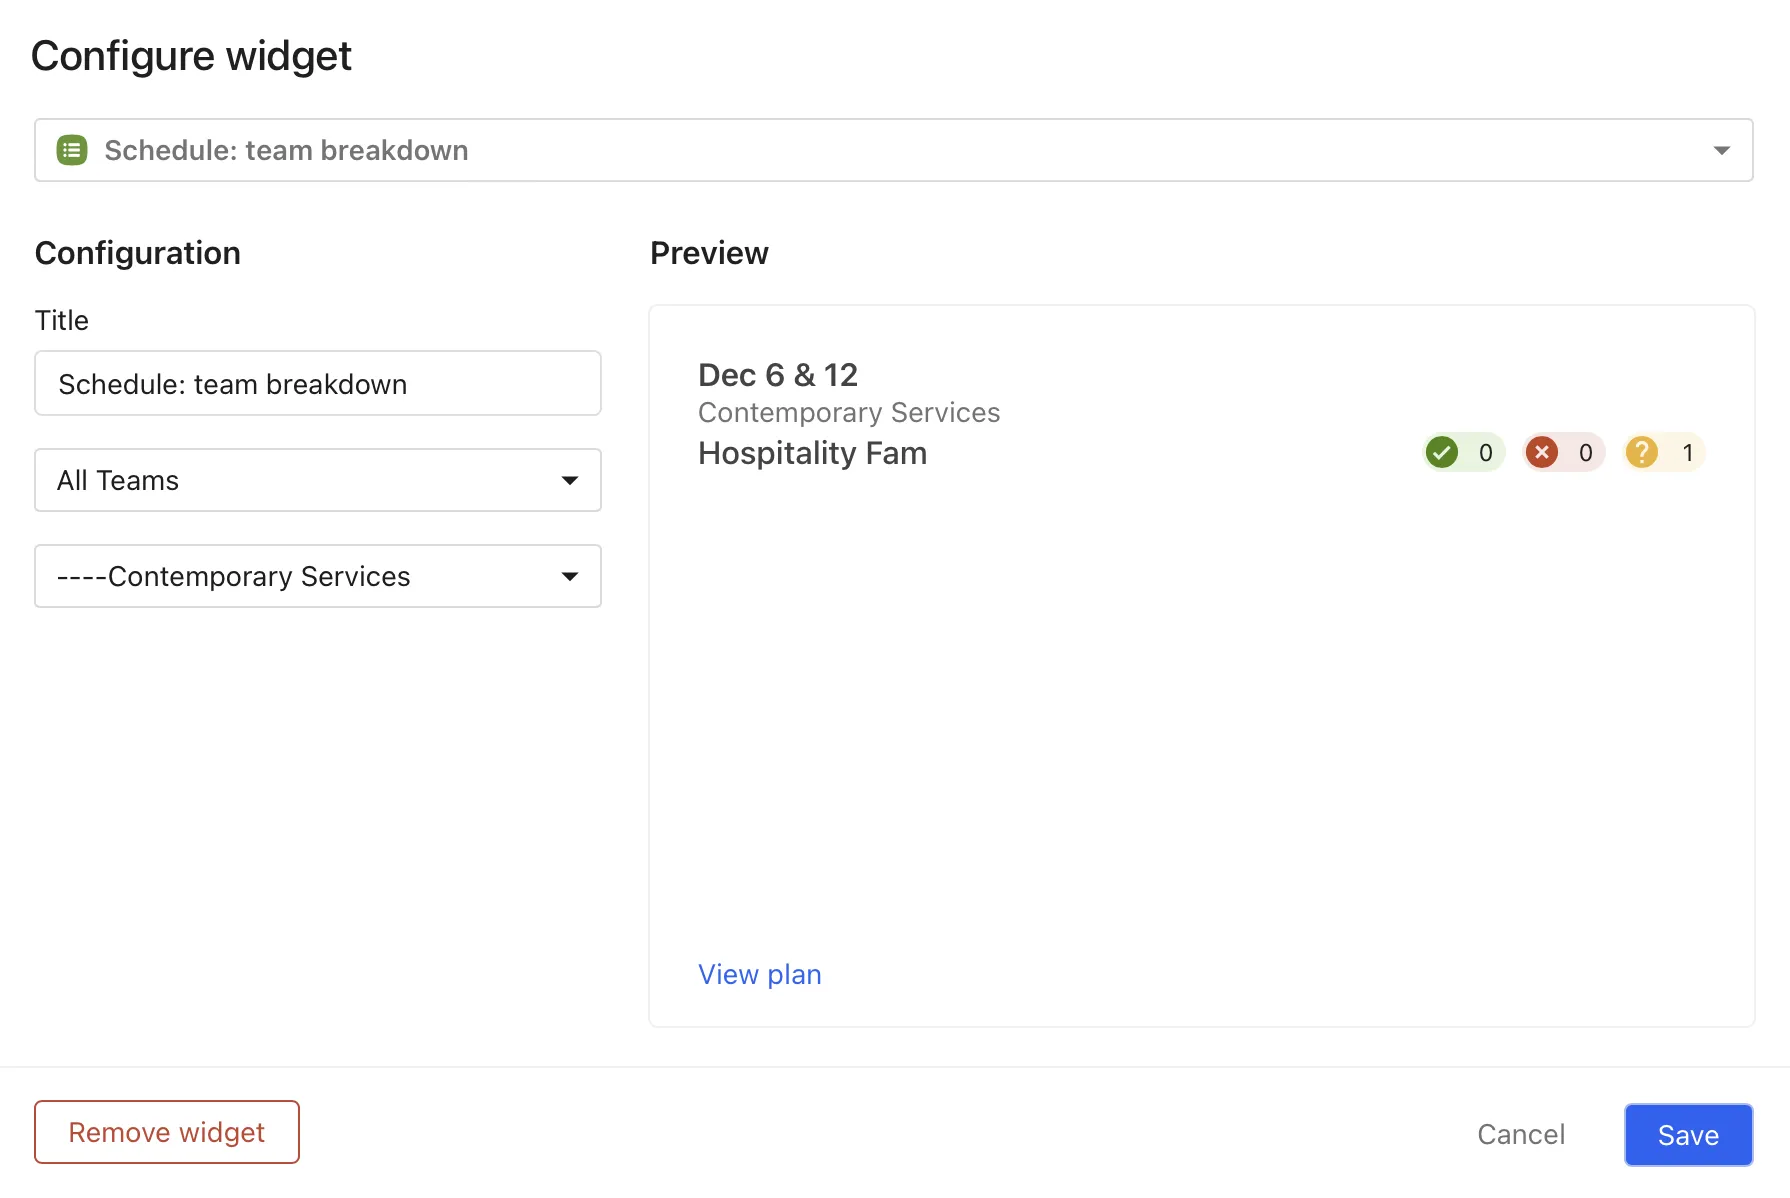Open the View plan link
1790x1198 pixels.
point(760,974)
